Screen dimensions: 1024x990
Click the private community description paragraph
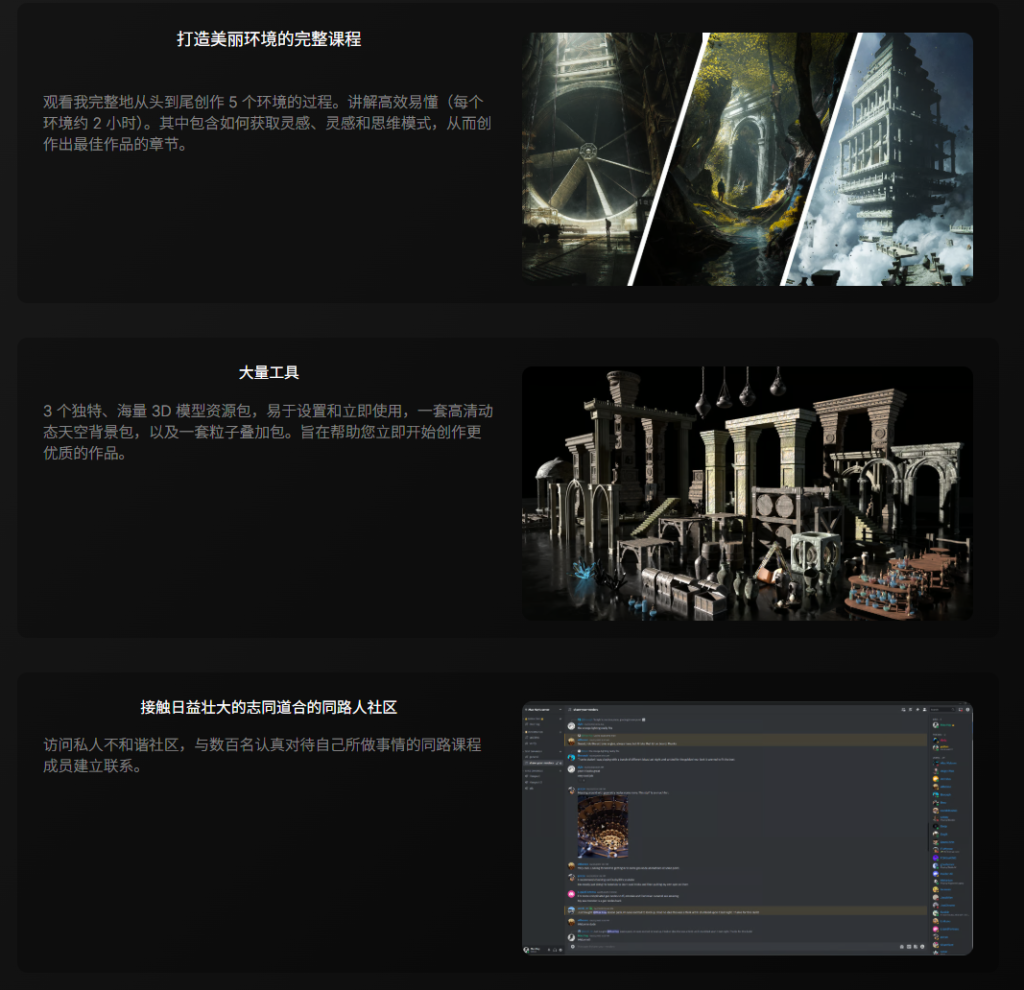262,755
